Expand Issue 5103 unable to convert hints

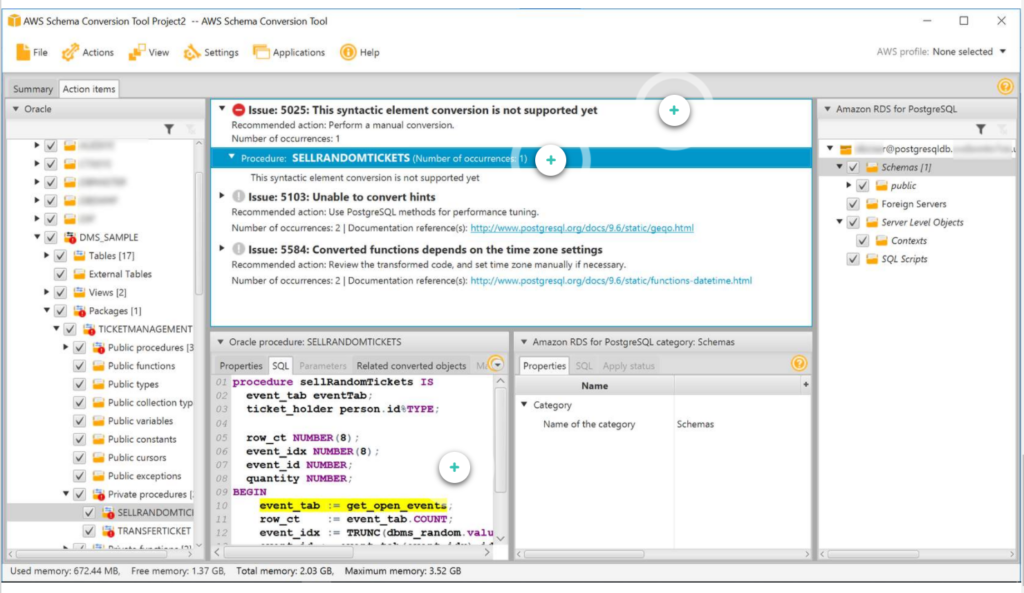[222, 196]
